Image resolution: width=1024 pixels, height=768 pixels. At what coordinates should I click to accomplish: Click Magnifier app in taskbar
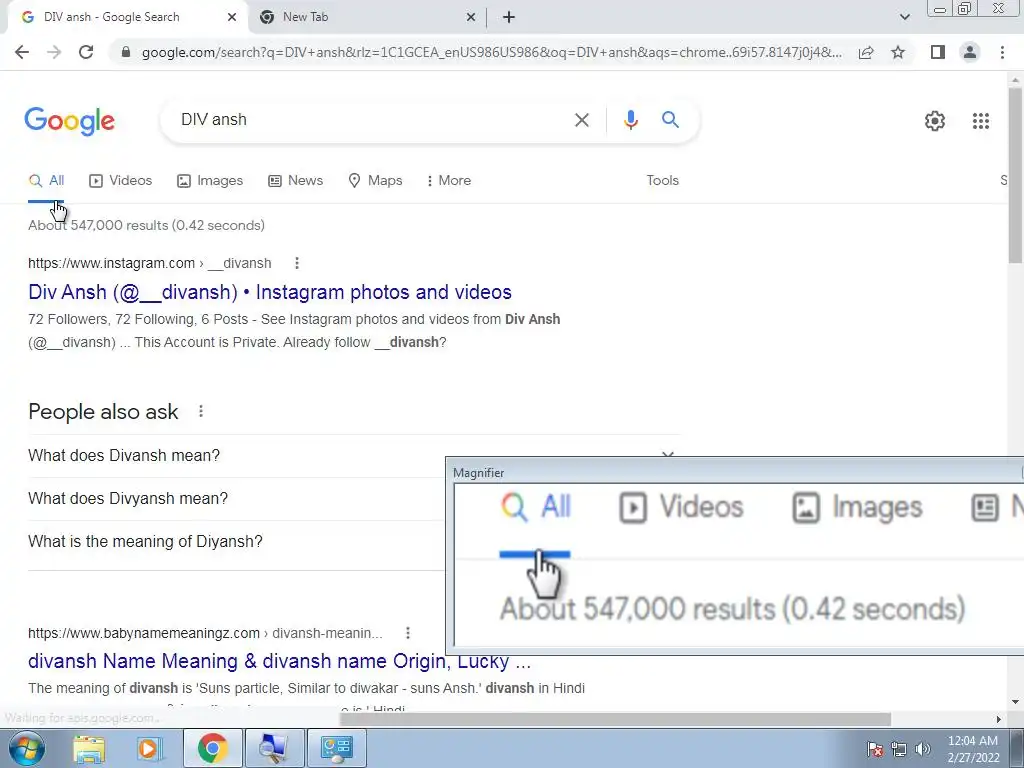273,748
